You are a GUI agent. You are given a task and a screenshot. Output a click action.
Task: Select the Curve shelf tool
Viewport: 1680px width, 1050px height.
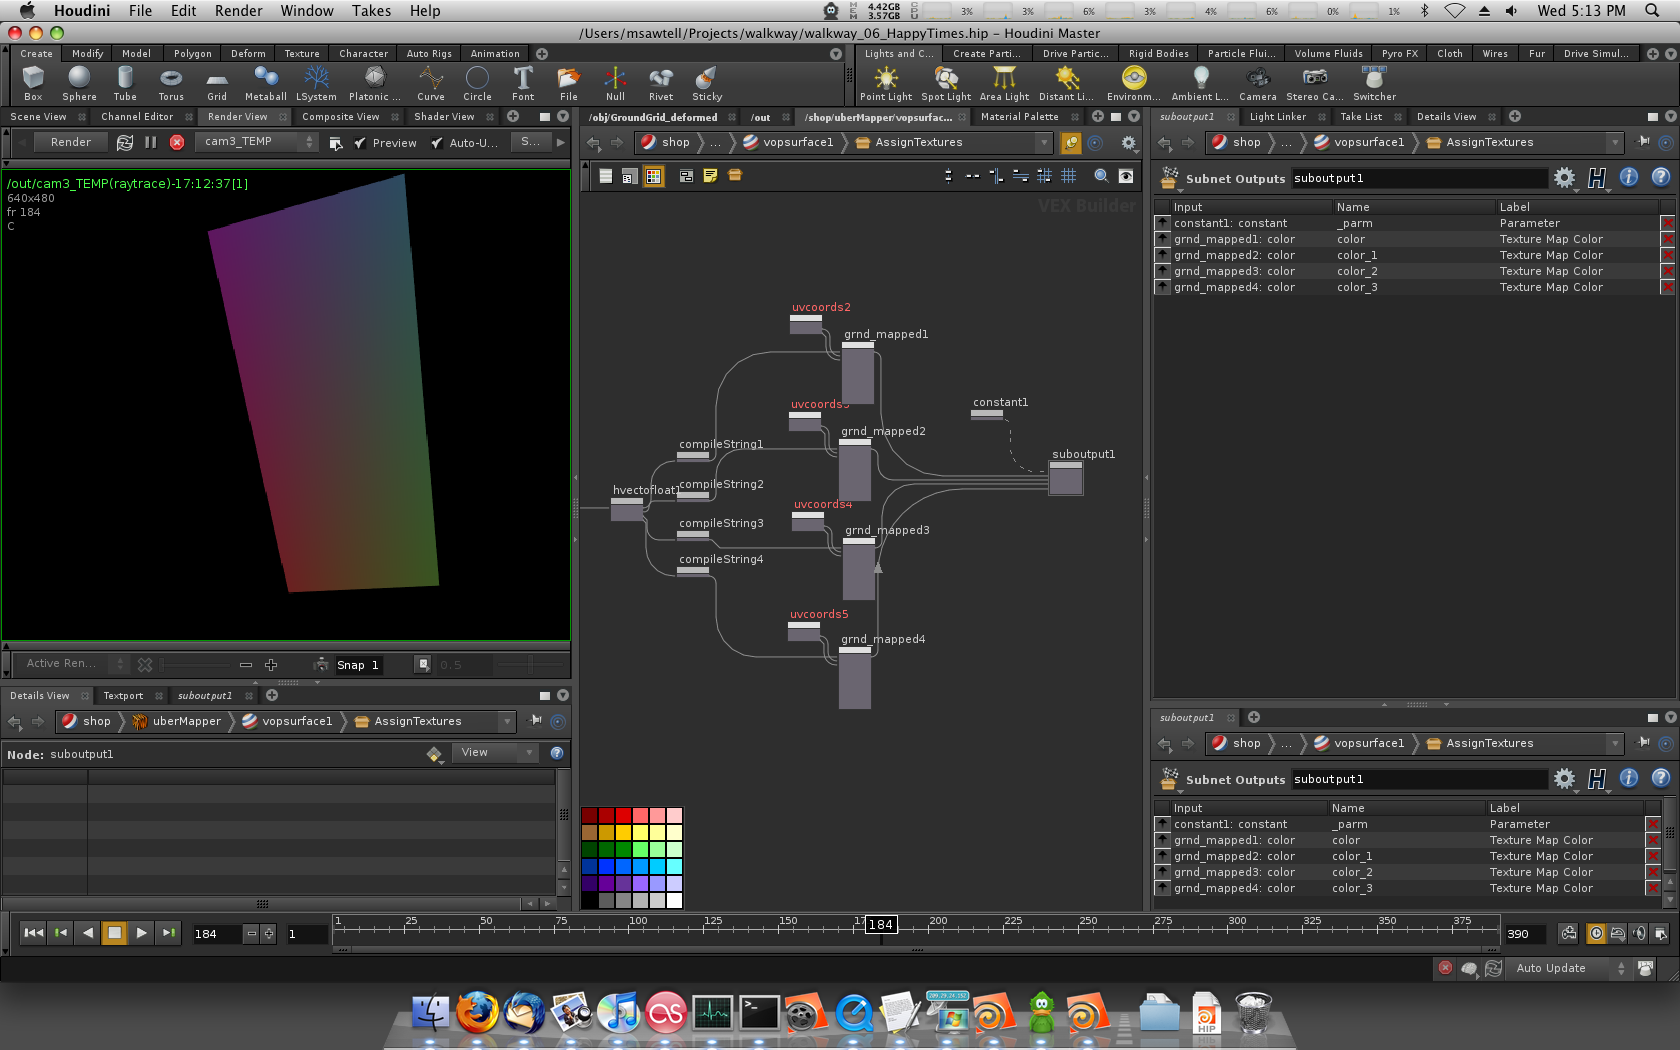tap(431, 83)
